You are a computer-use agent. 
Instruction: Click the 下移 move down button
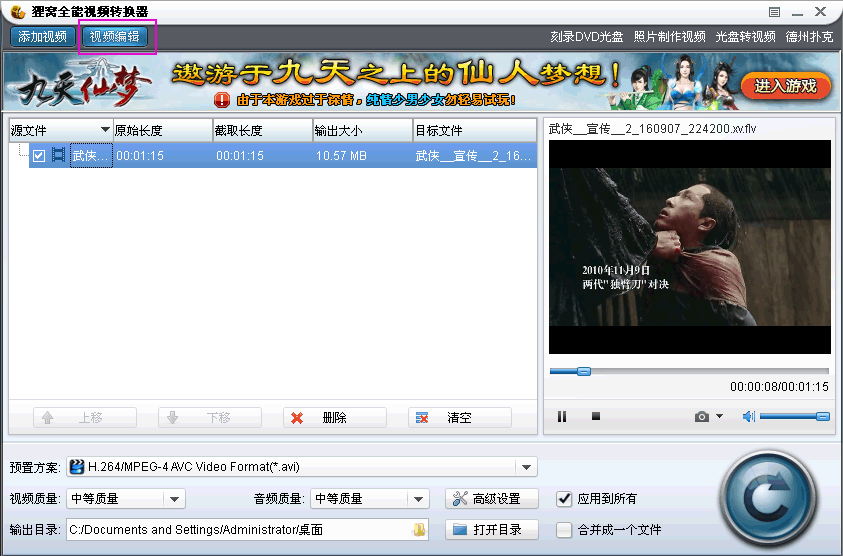click(x=210, y=417)
